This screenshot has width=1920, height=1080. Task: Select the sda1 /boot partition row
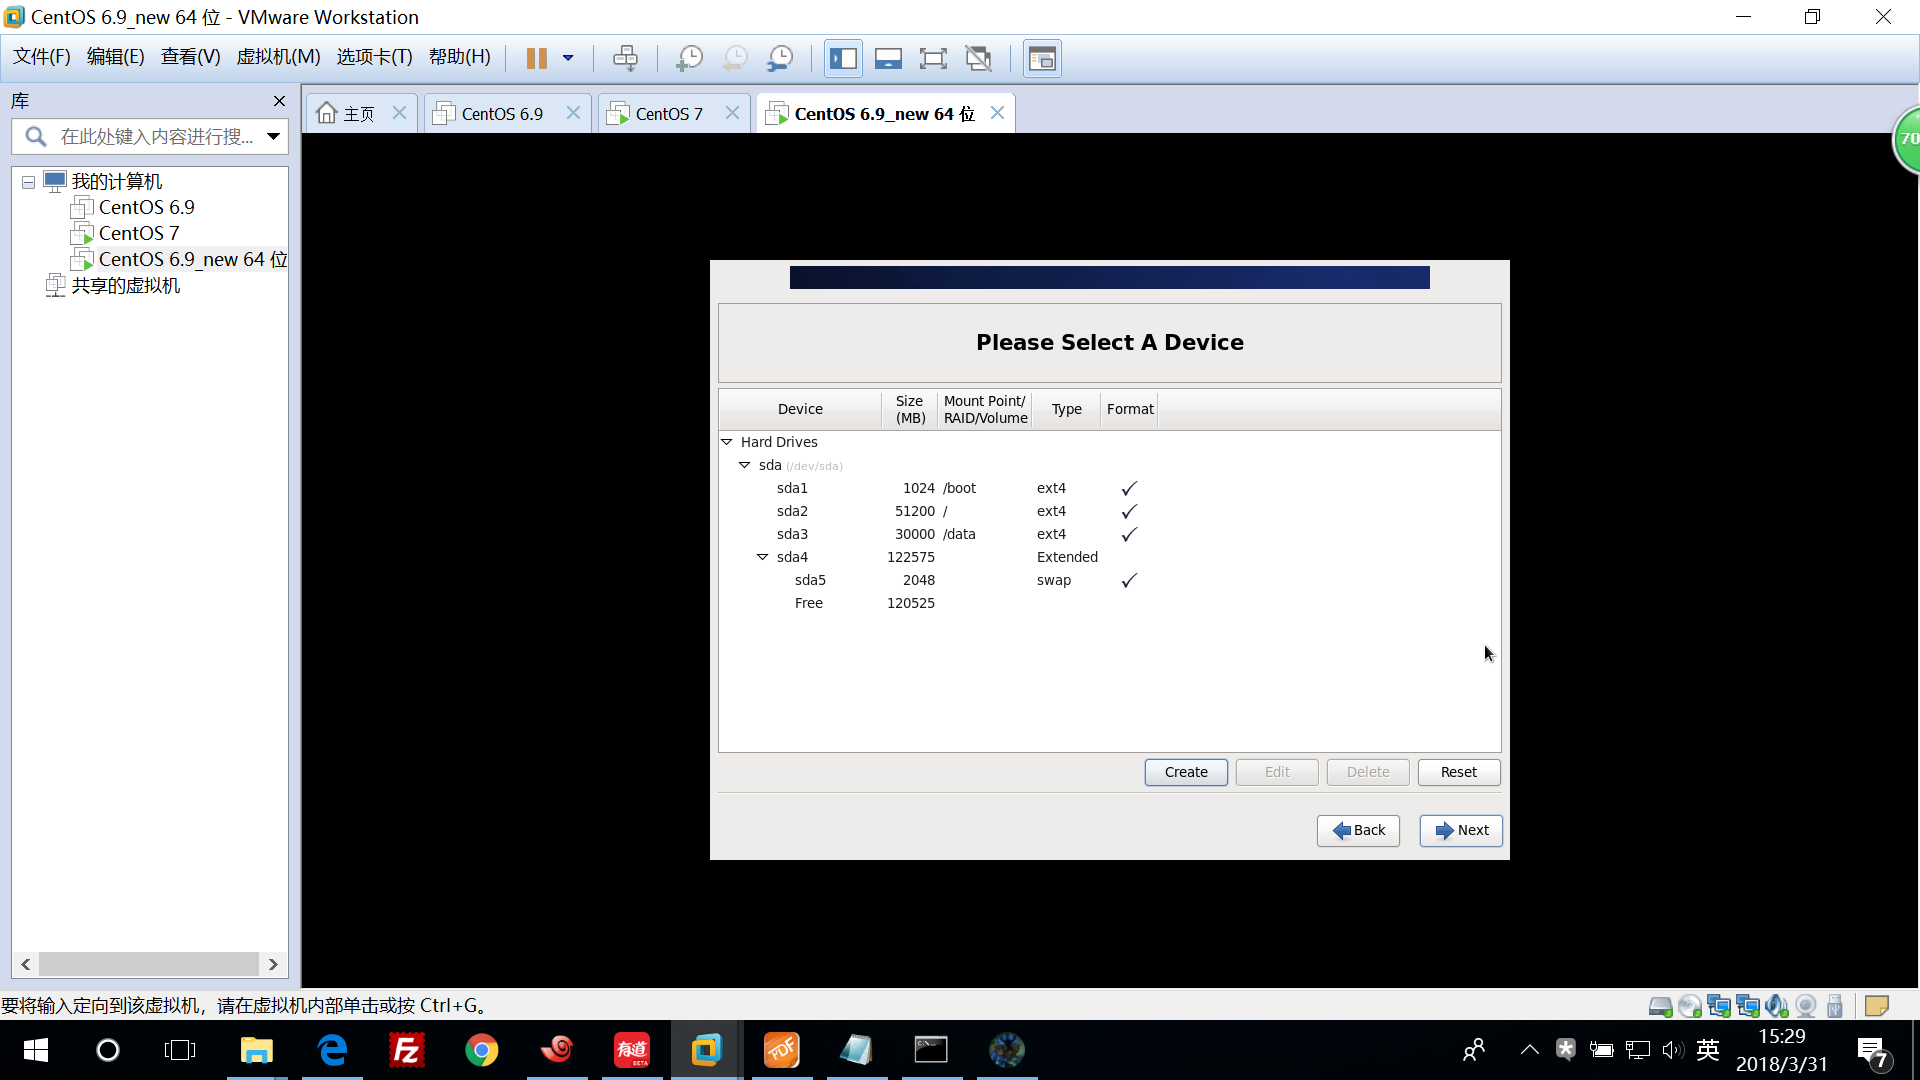(x=1109, y=488)
